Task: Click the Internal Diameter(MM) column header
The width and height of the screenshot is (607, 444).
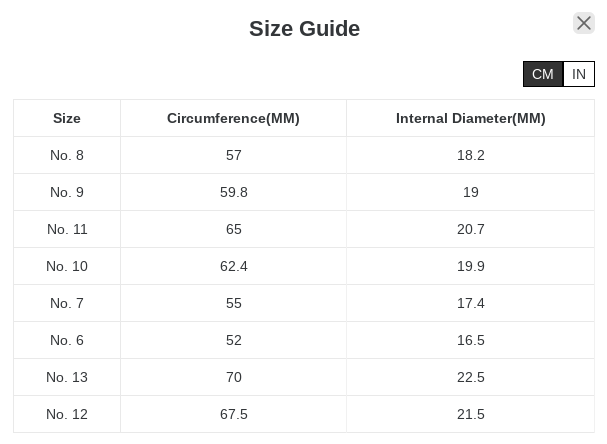Action: [470, 118]
